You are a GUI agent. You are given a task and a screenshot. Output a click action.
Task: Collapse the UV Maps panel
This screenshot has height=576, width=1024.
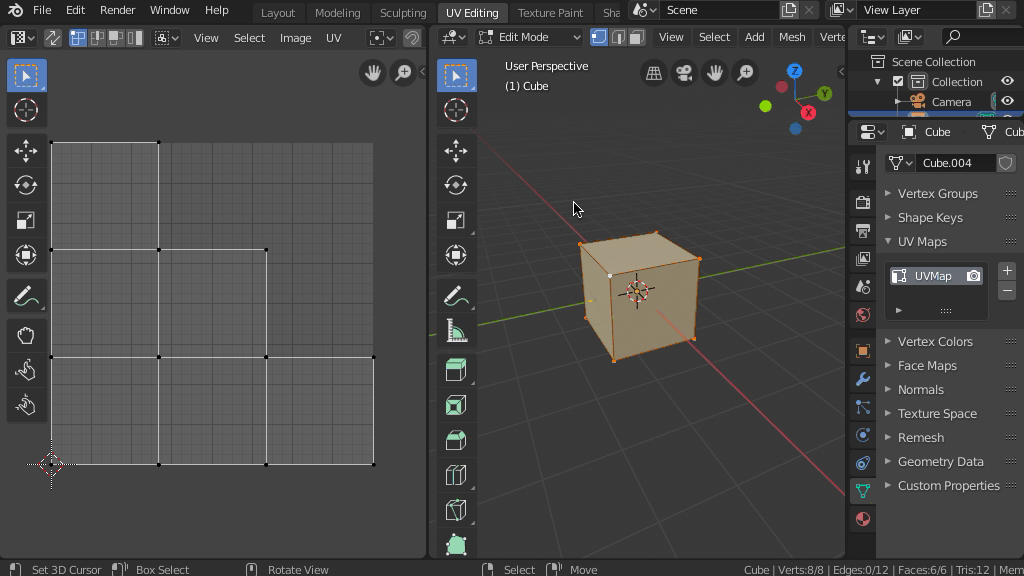point(921,241)
